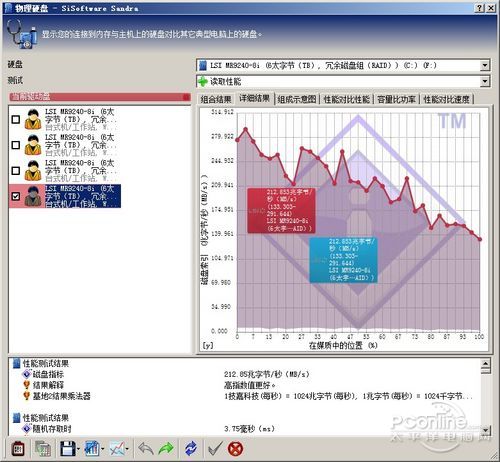500x462 pixels.
Task: Switch to the 详细结果 tab
Action: coord(254,98)
